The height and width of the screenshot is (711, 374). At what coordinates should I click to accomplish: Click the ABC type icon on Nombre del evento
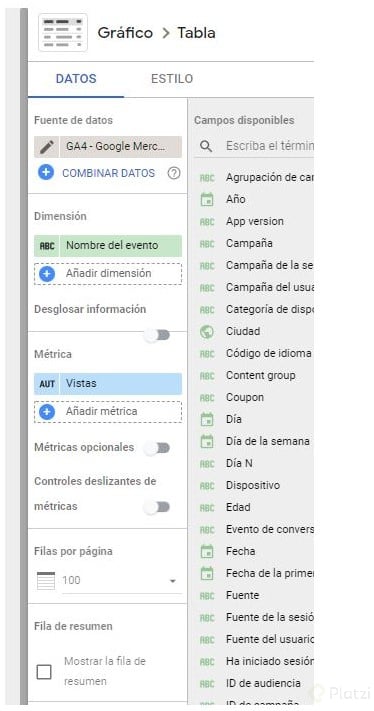point(47,246)
